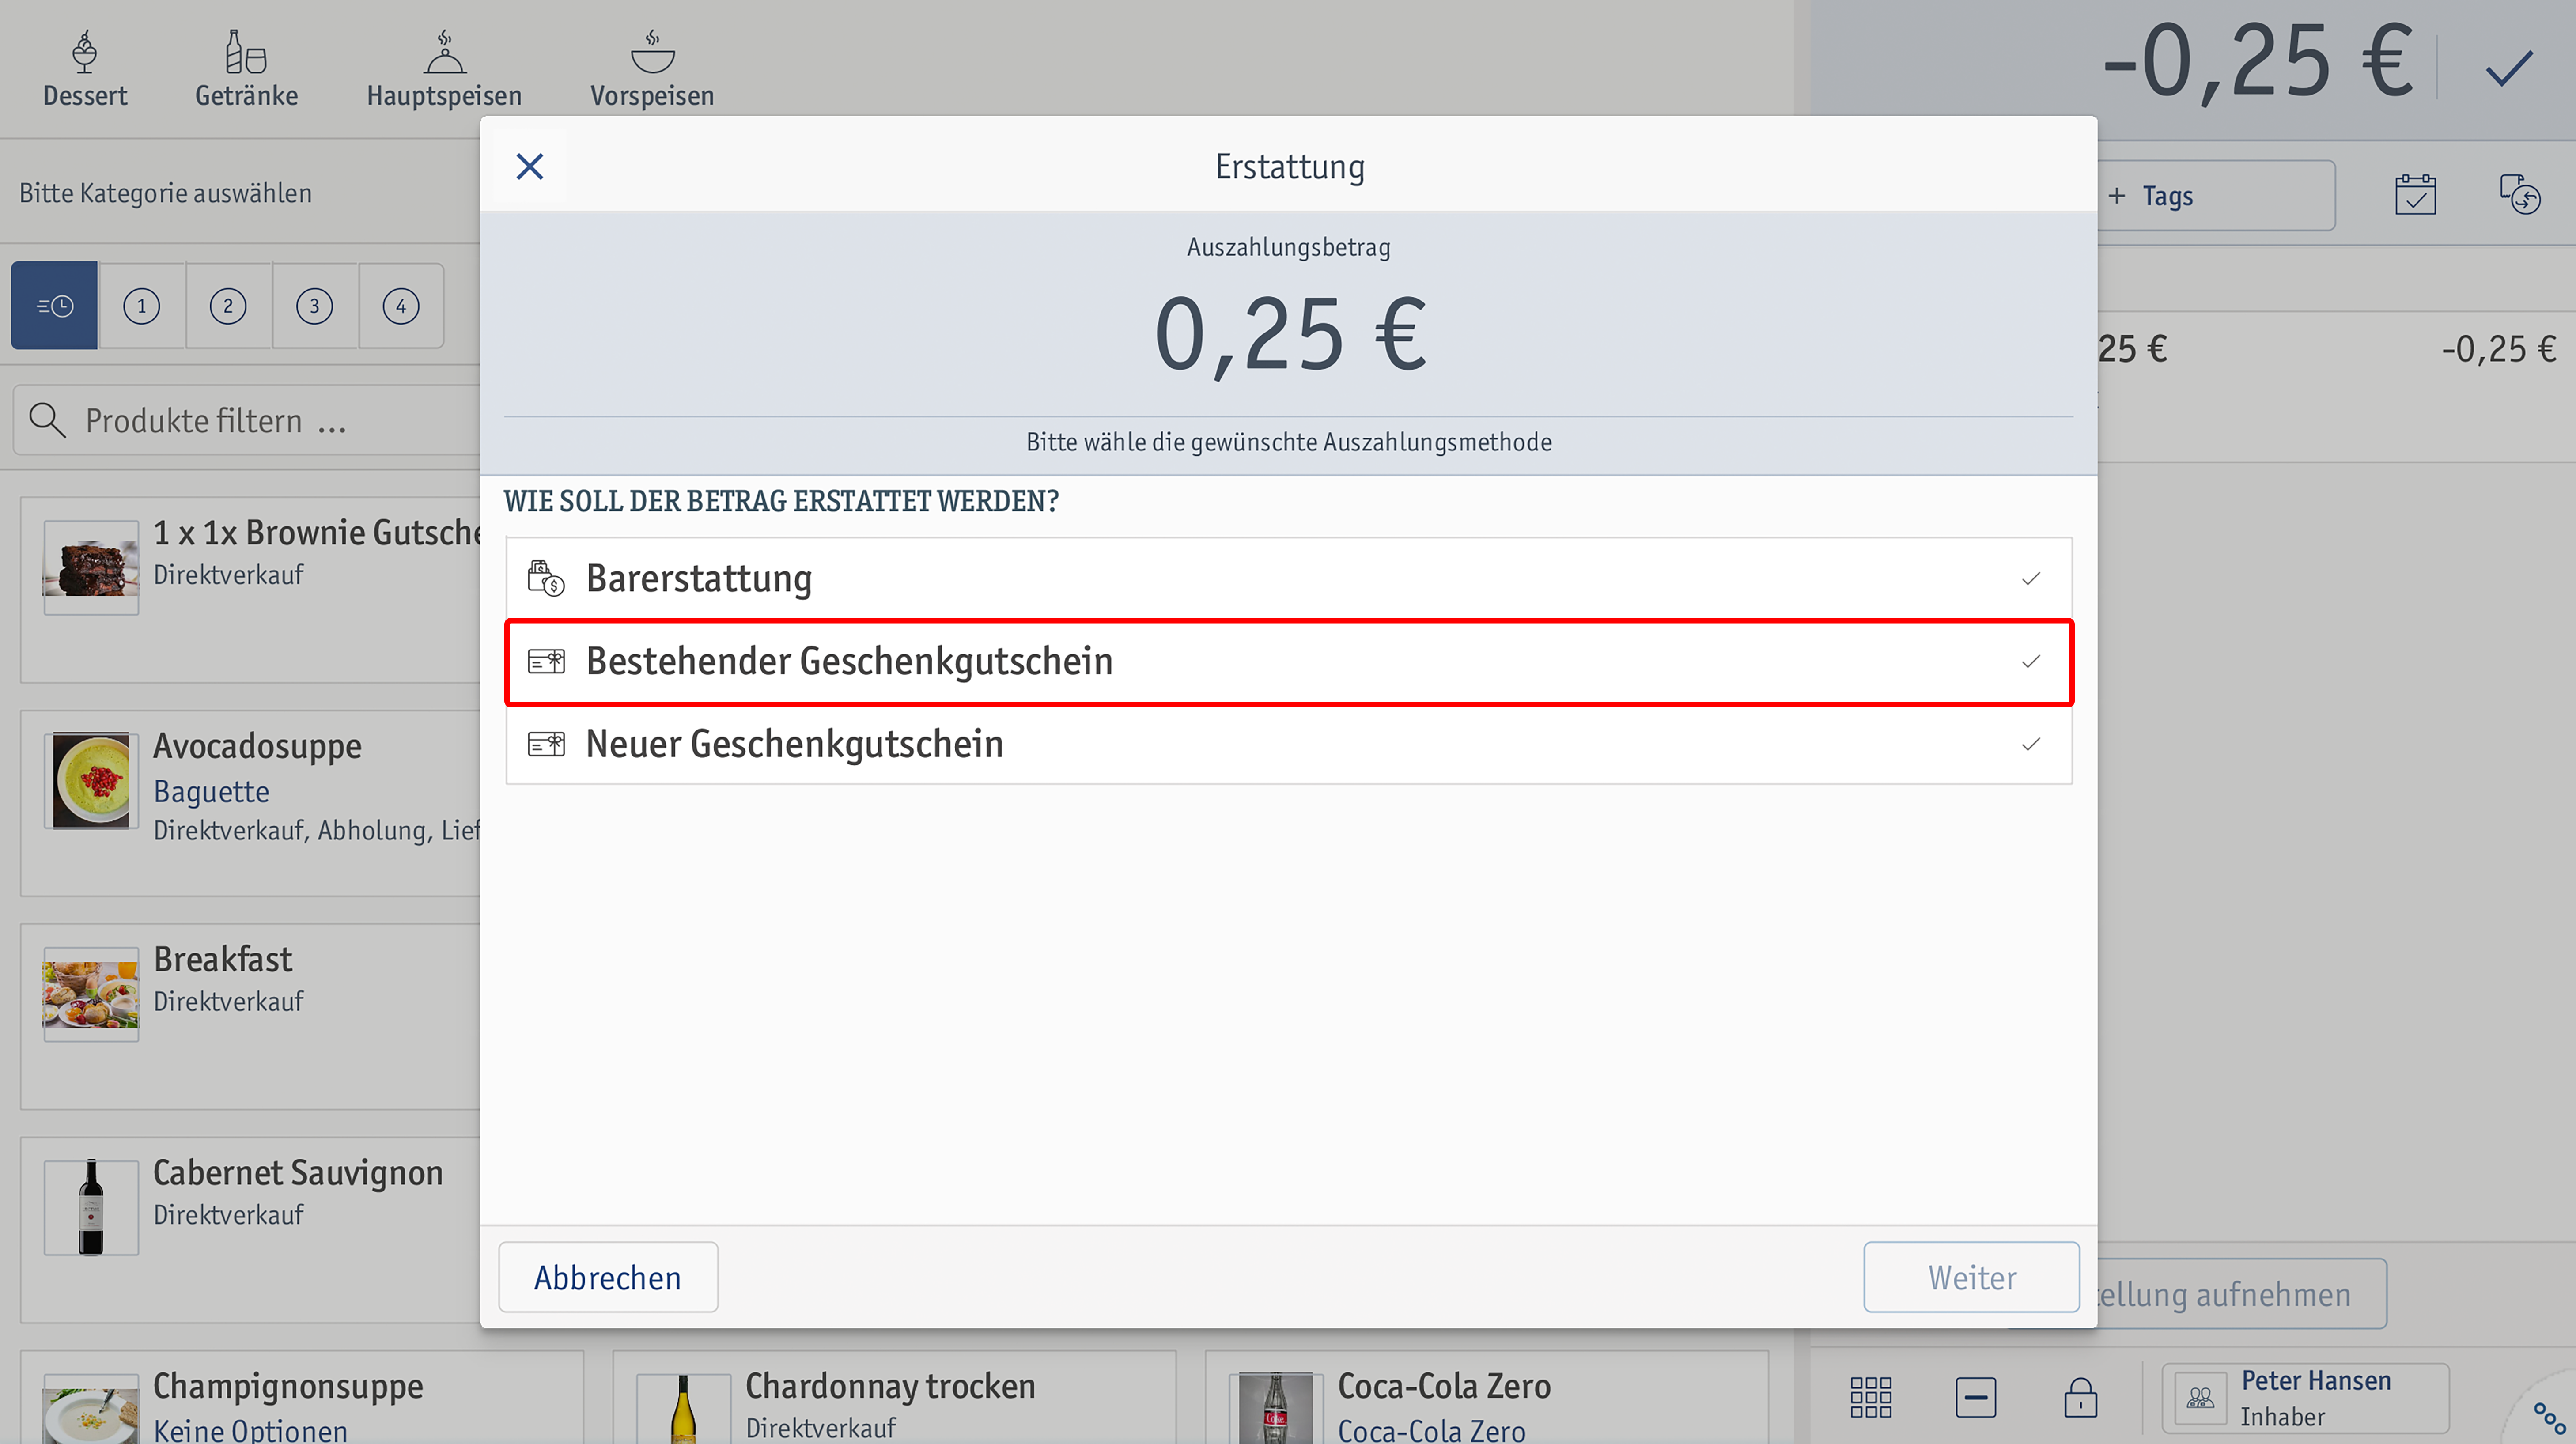Open the Getränke category
The image size is (2576, 1444).
pyautogui.click(x=246, y=68)
